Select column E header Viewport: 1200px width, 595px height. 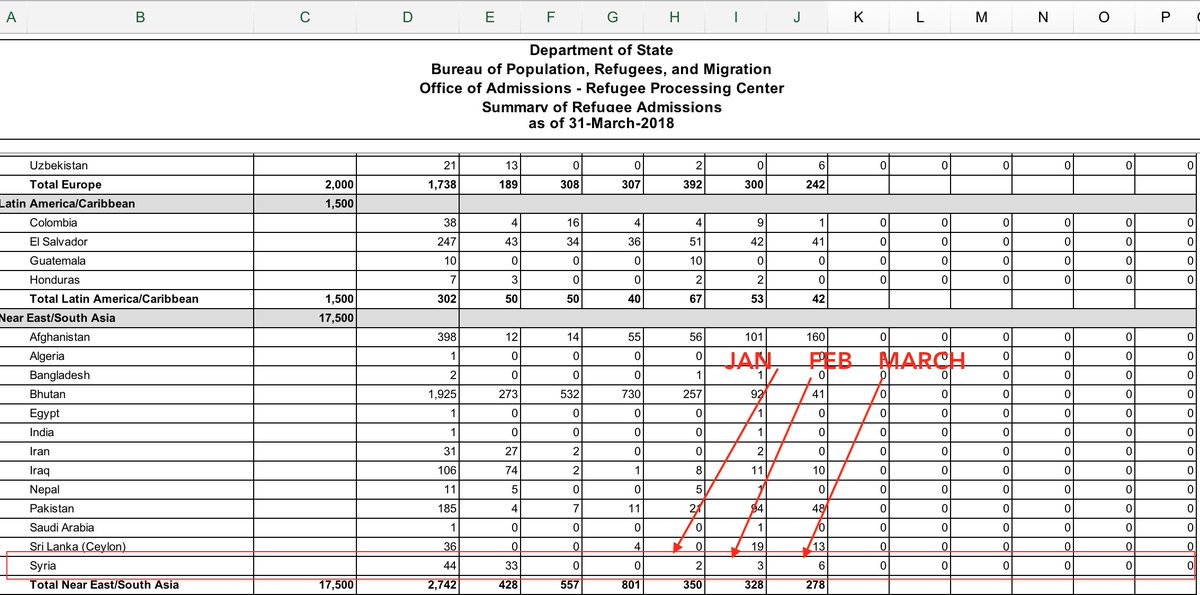[x=489, y=16]
